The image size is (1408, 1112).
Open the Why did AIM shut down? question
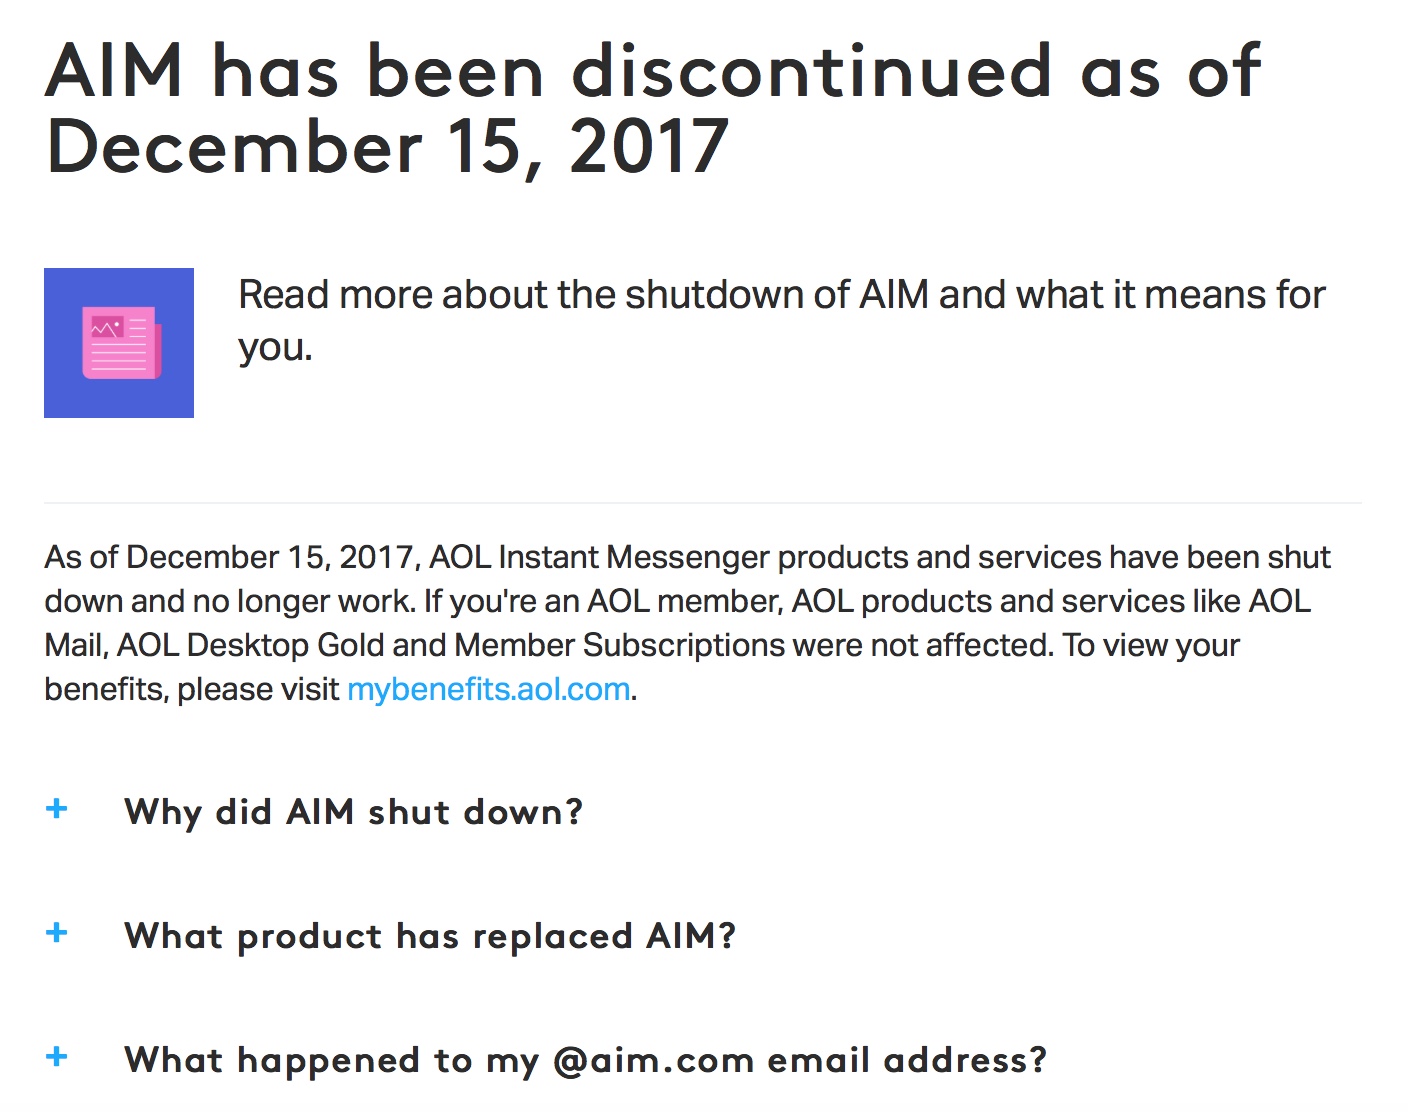tap(353, 812)
